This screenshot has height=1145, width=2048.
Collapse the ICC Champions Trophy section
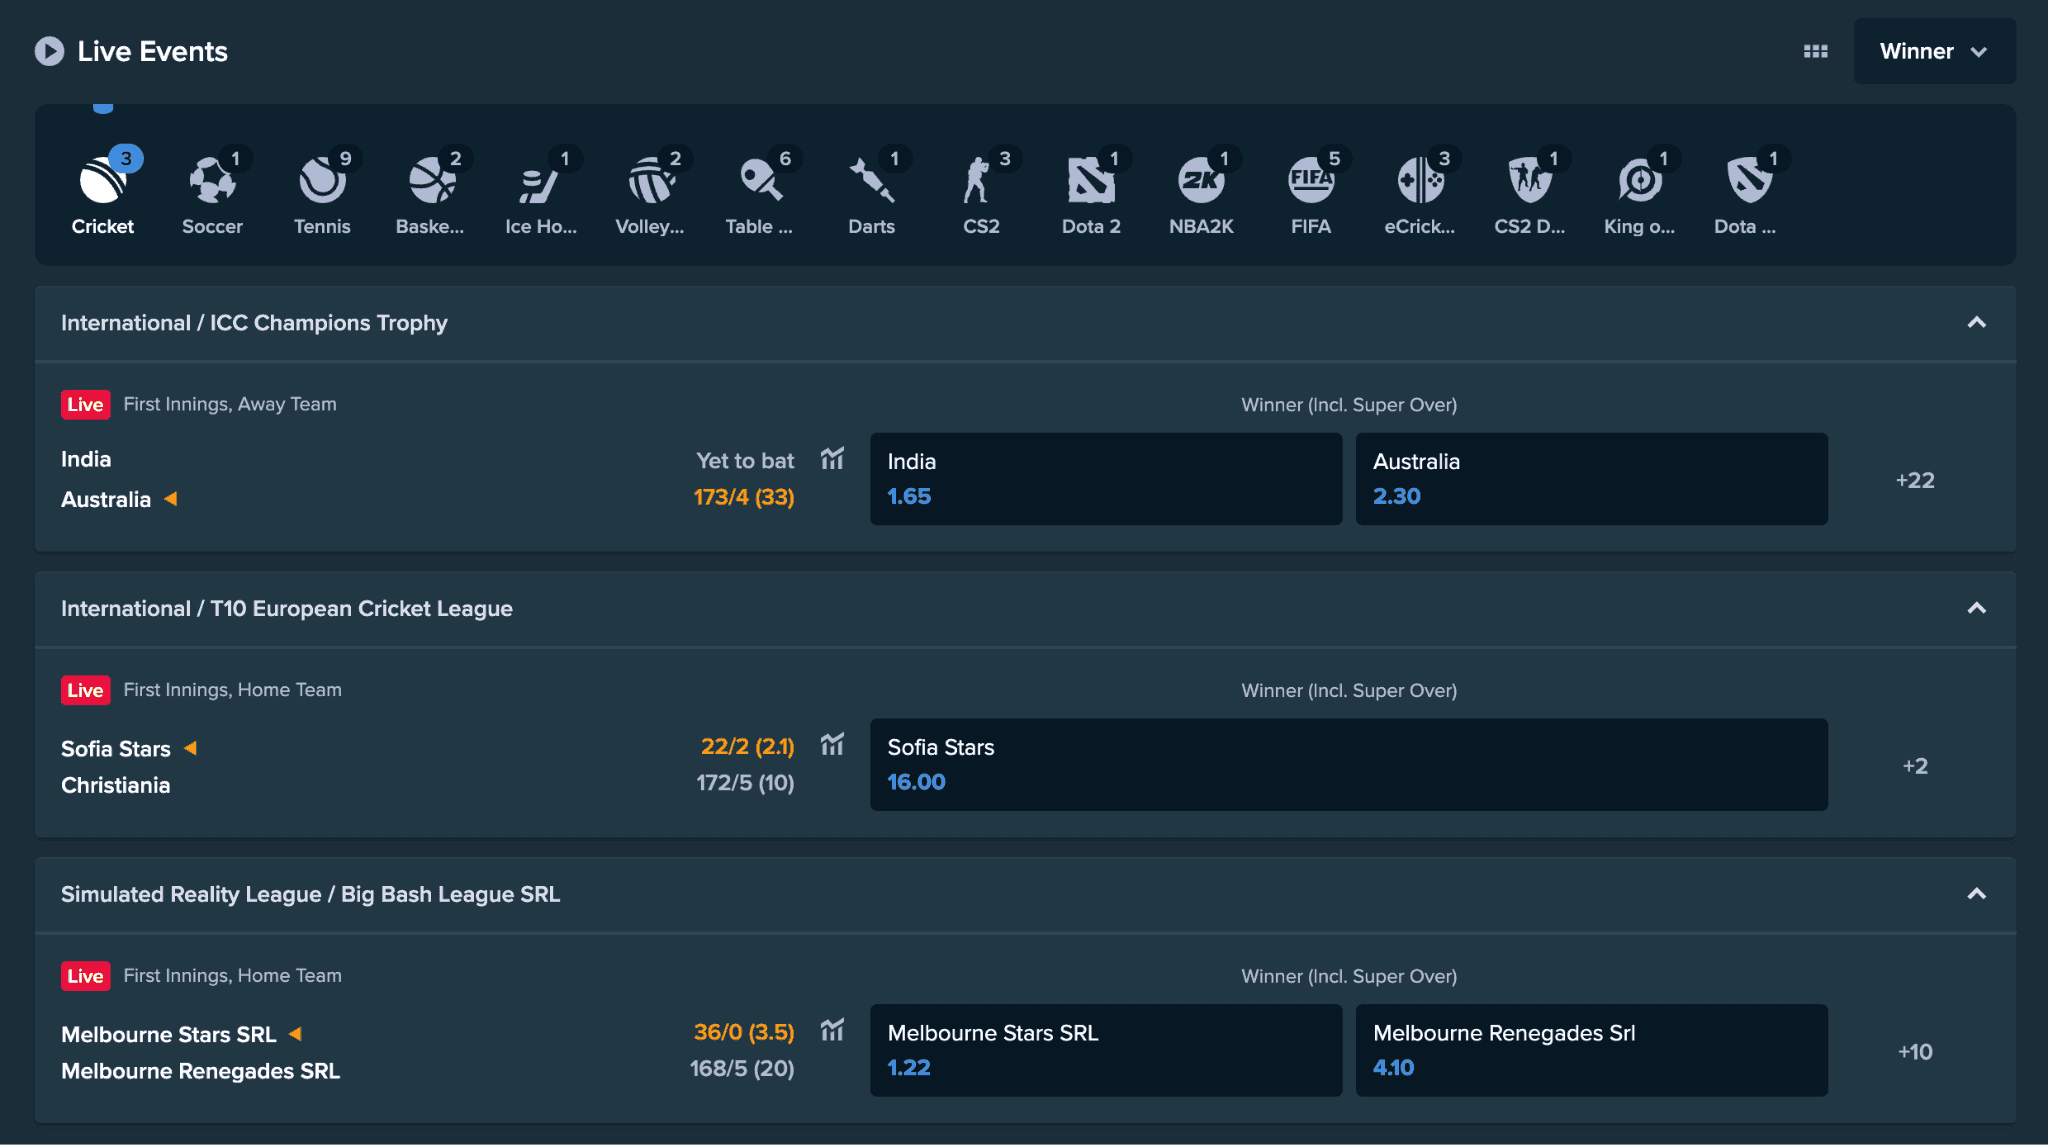(x=1977, y=322)
